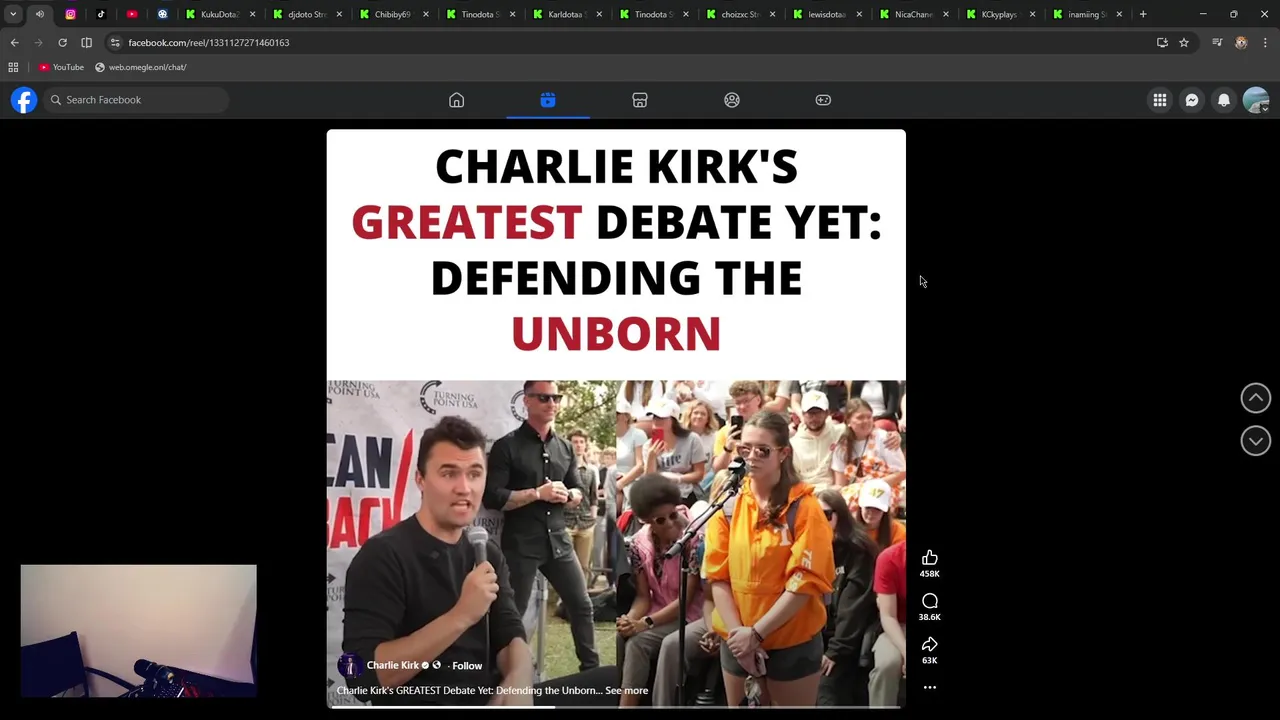
Task: Open the Reels tab icon in Facebook nav
Action: pyautogui.click(x=548, y=100)
